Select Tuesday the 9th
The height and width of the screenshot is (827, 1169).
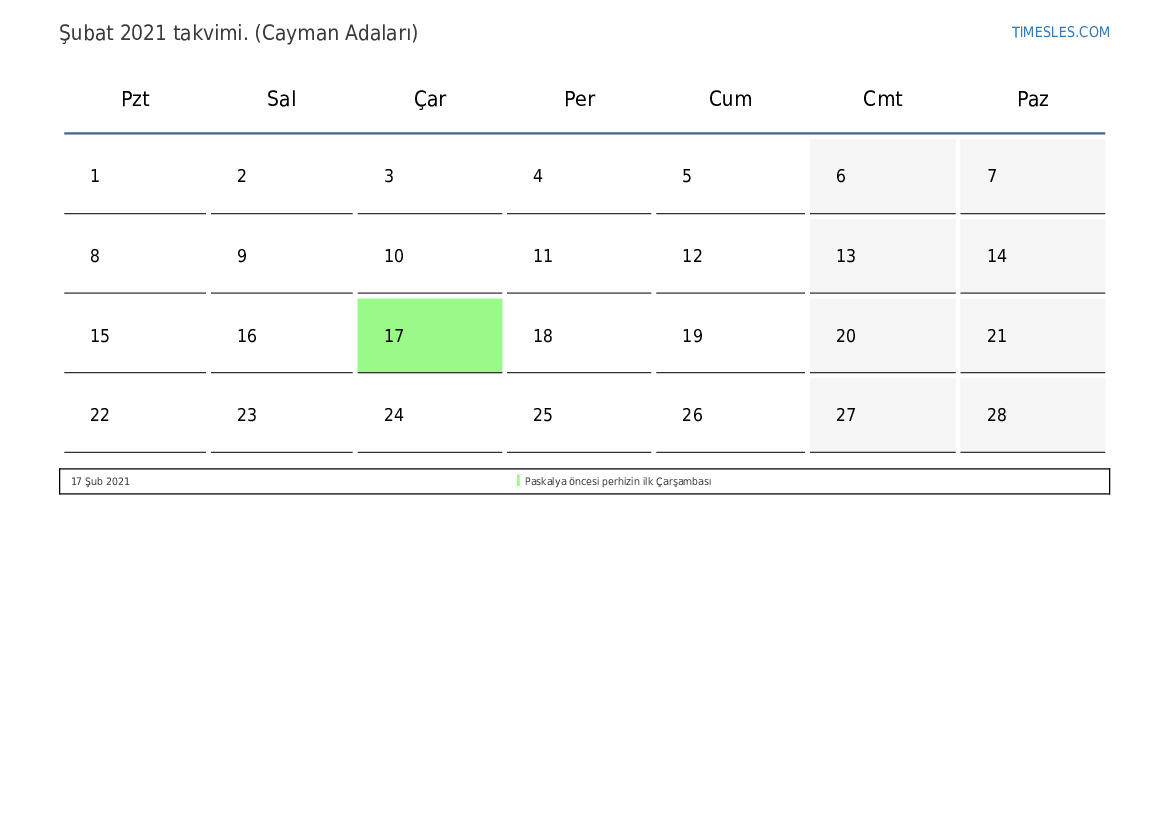[x=281, y=257]
